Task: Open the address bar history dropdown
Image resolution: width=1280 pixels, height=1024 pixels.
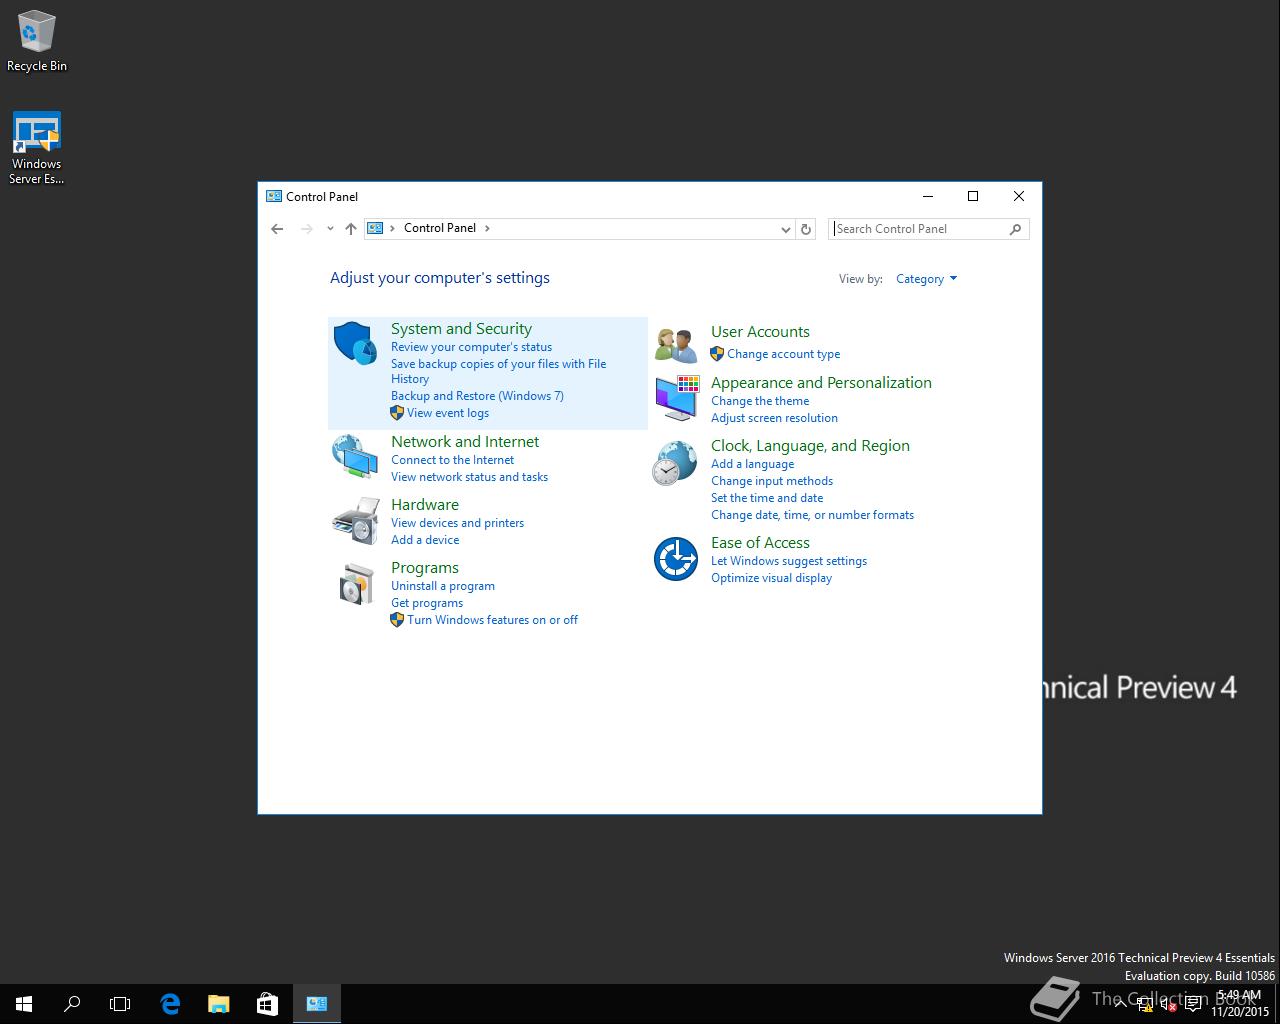Action: 785,229
